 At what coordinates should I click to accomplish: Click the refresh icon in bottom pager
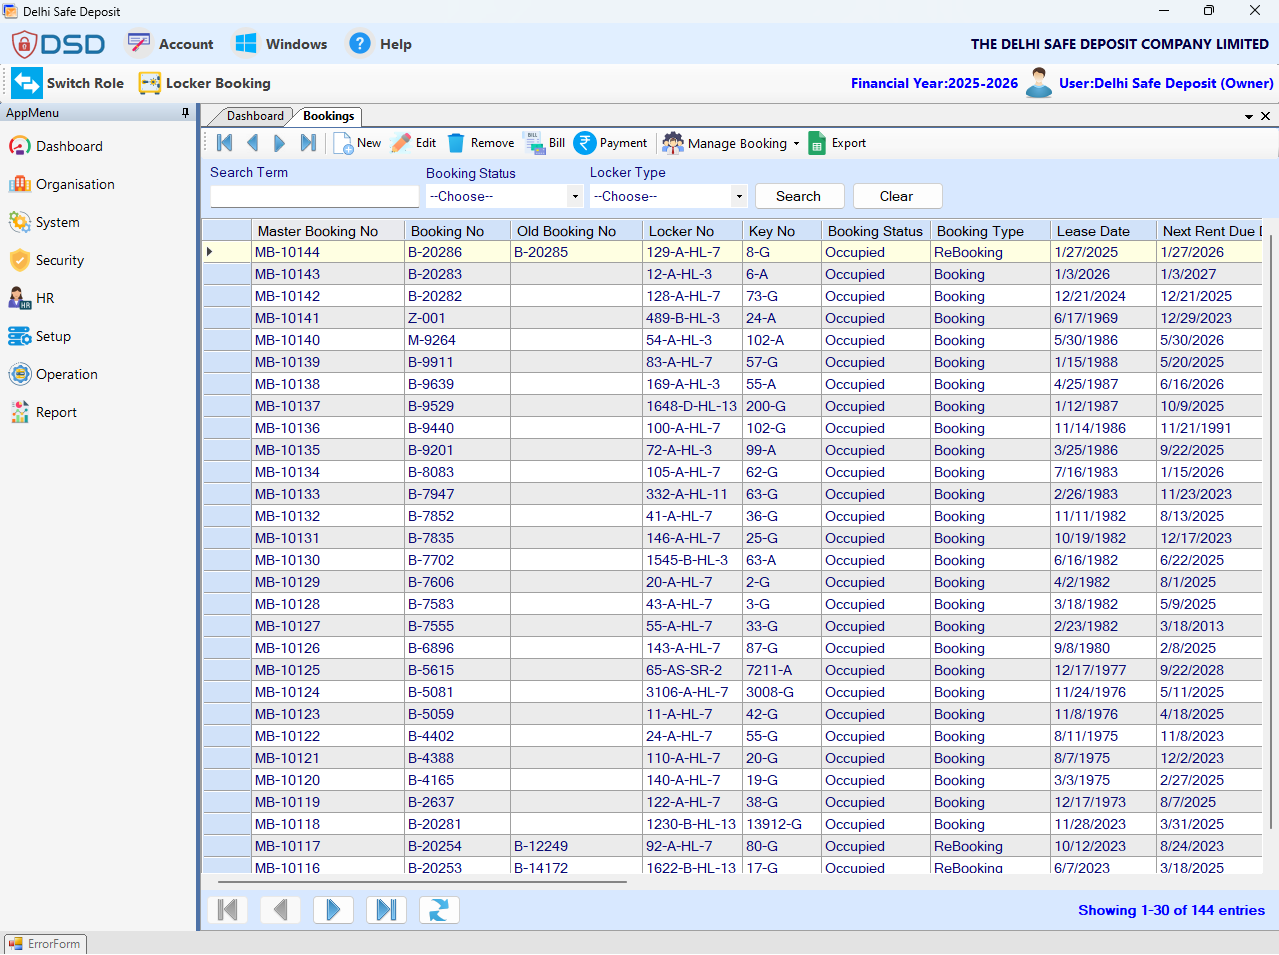[438, 909]
